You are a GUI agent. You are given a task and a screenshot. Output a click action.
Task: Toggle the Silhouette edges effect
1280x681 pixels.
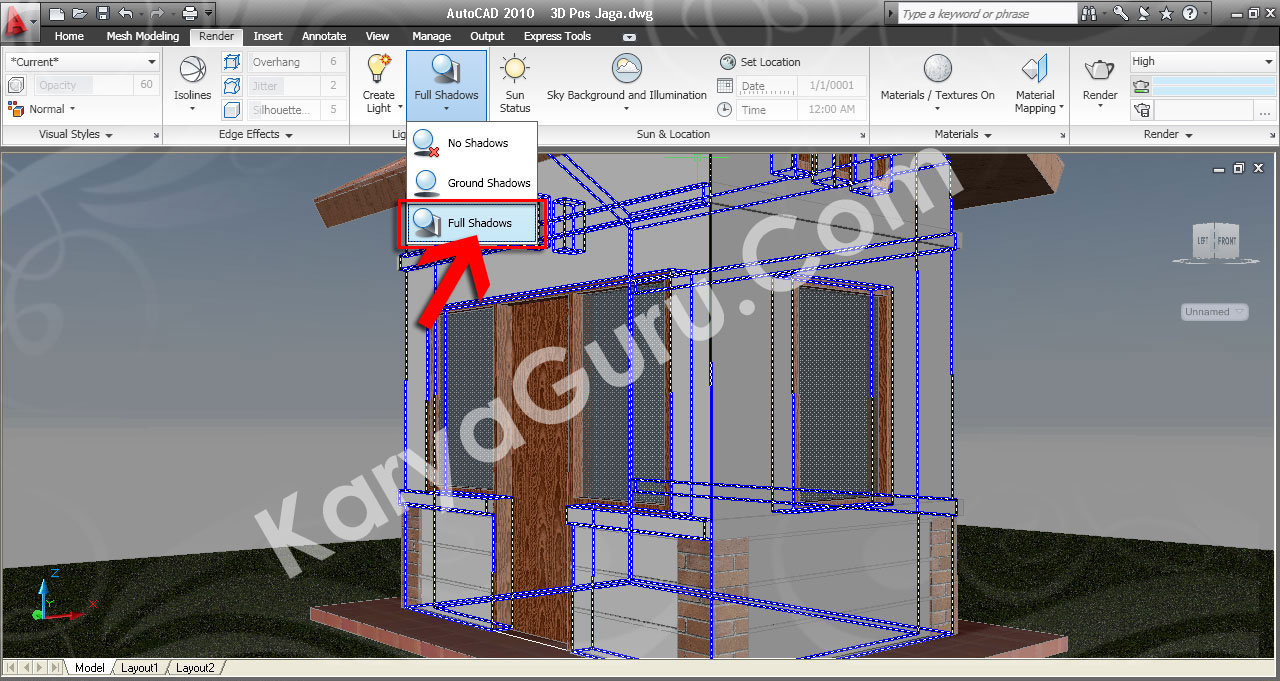pos(231,109)
